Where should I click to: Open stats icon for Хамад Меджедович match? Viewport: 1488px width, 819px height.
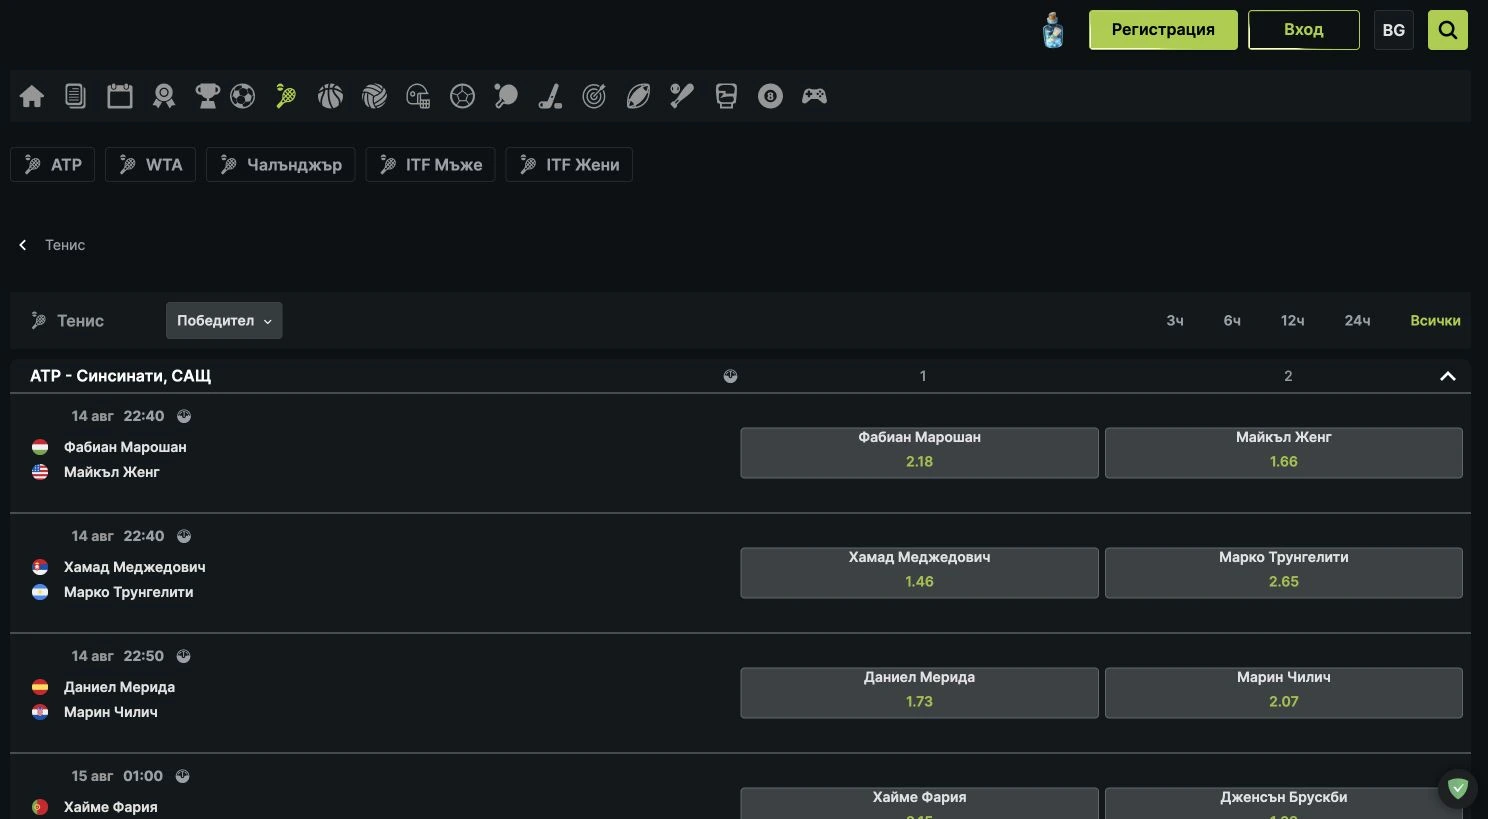[184, 536]
